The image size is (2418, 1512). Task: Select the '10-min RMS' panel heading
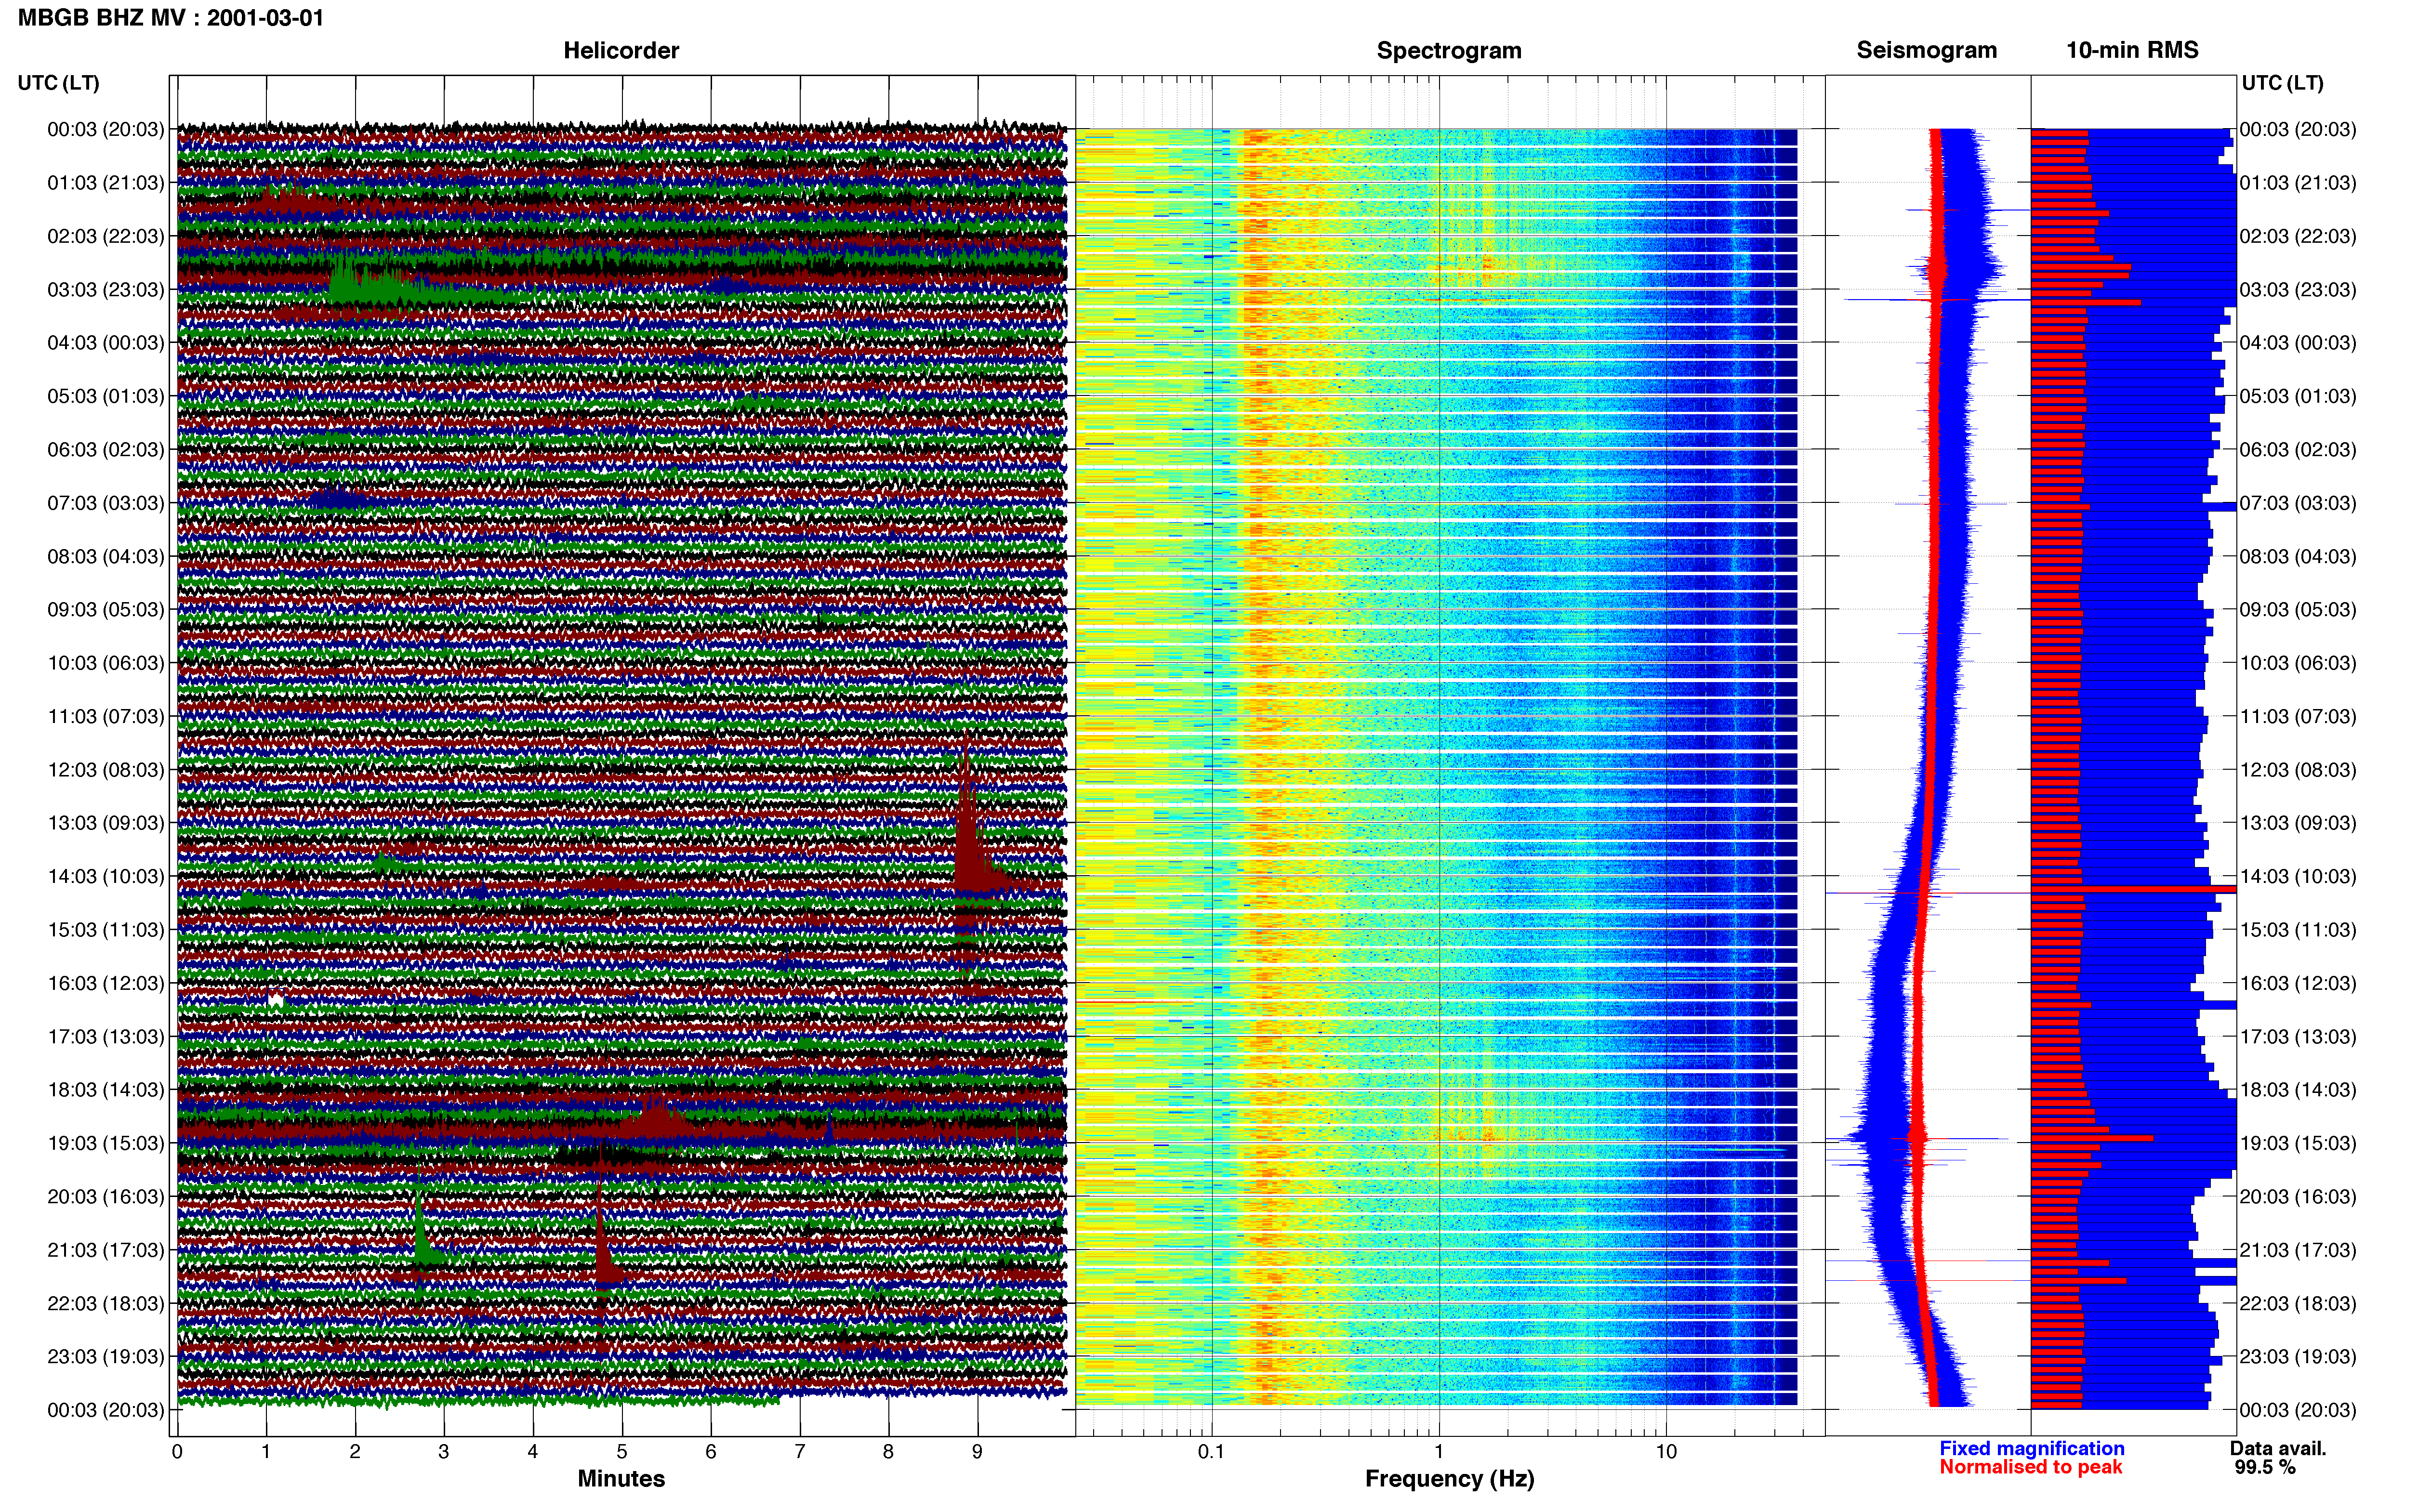[2132, 50]
